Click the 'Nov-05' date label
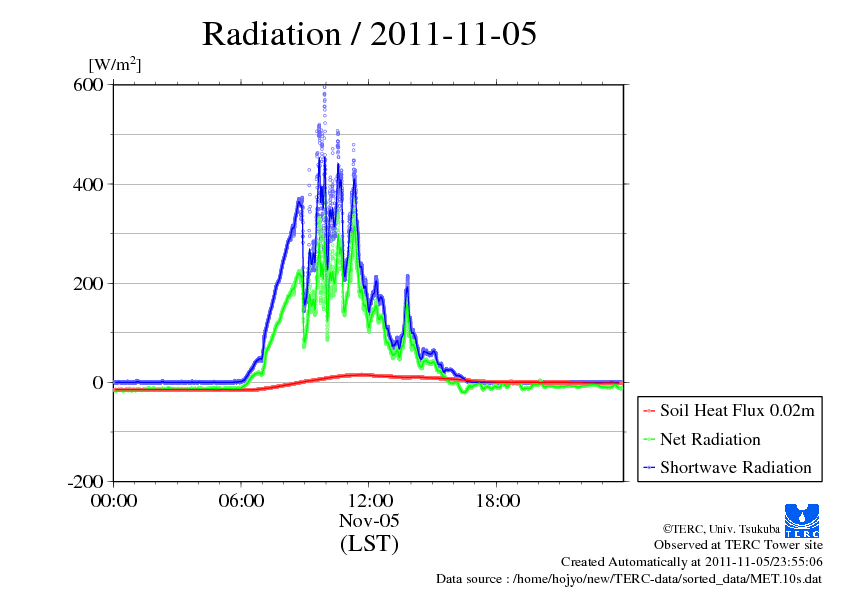The height and width of the screenshot is (595, 842). [369, 520]
